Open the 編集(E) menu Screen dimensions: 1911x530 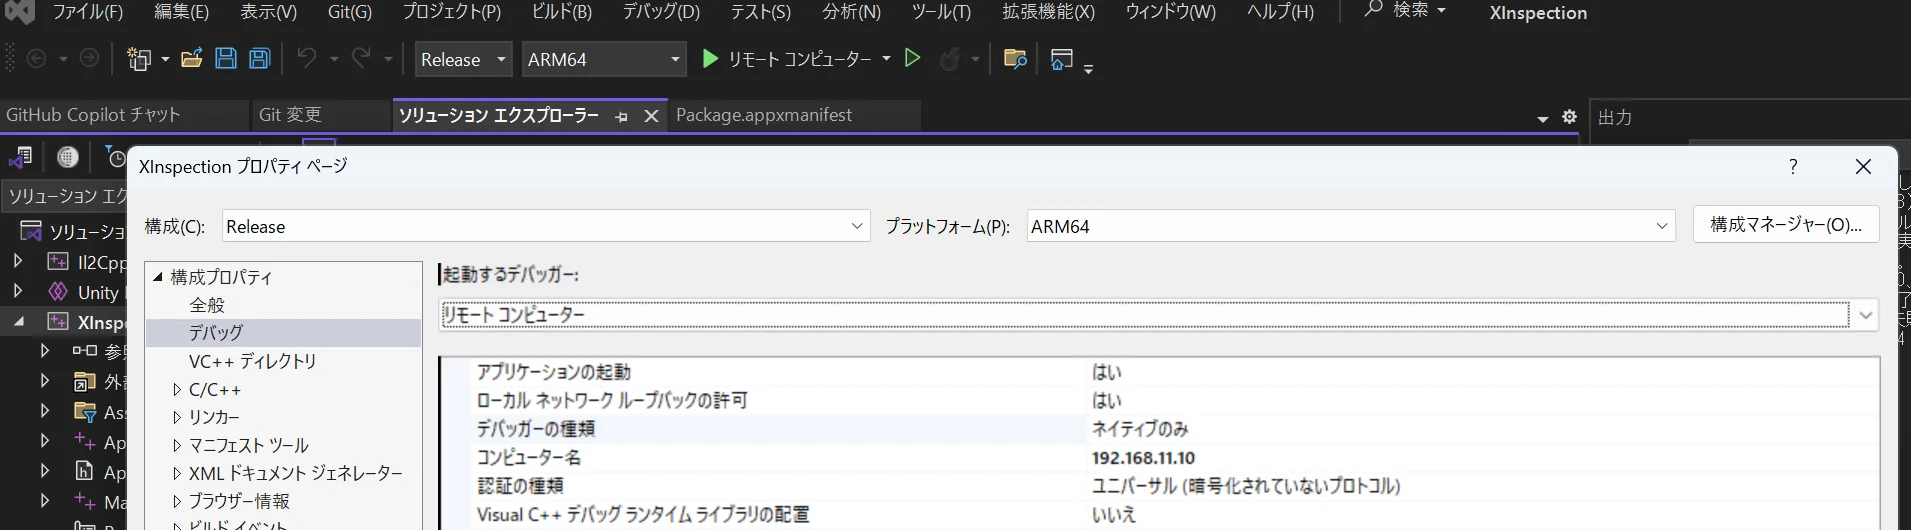181,12
